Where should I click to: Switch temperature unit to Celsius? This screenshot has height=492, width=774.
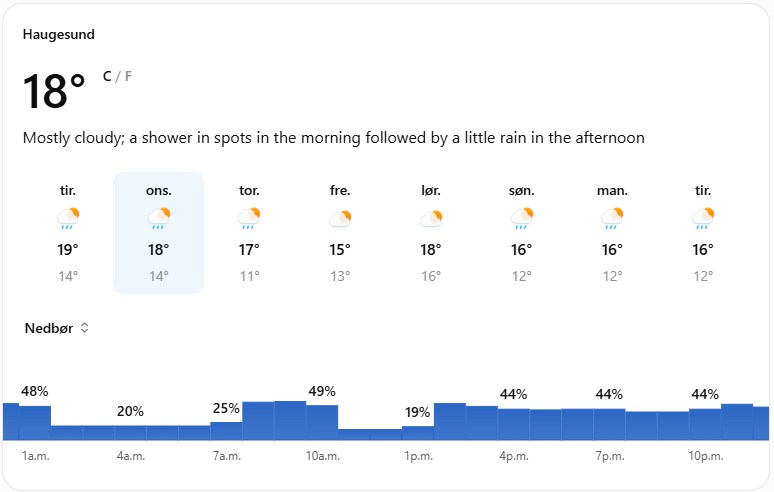(x=107, y=76)
